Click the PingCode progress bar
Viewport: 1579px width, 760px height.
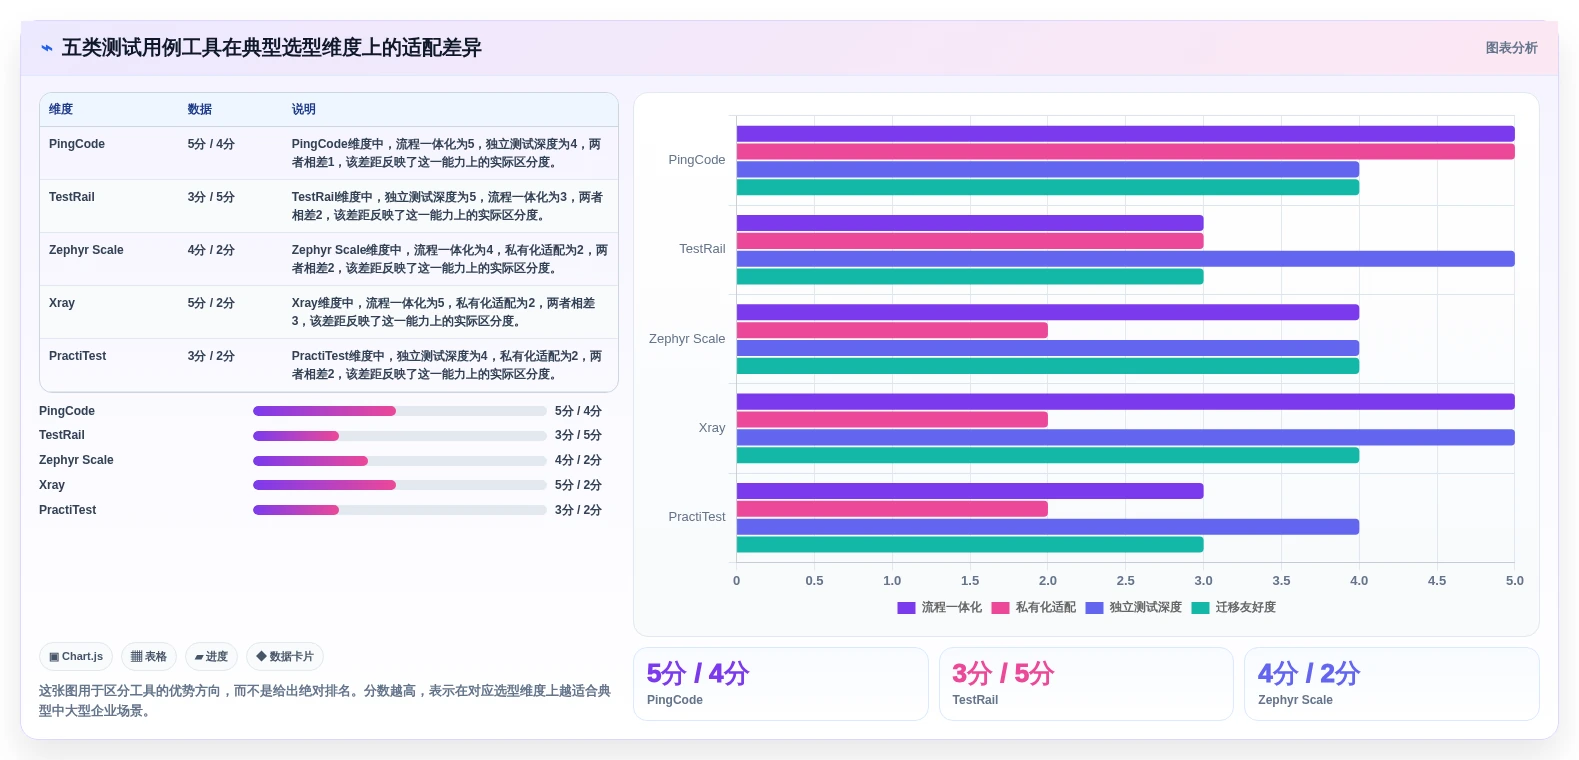click(400, 411)
